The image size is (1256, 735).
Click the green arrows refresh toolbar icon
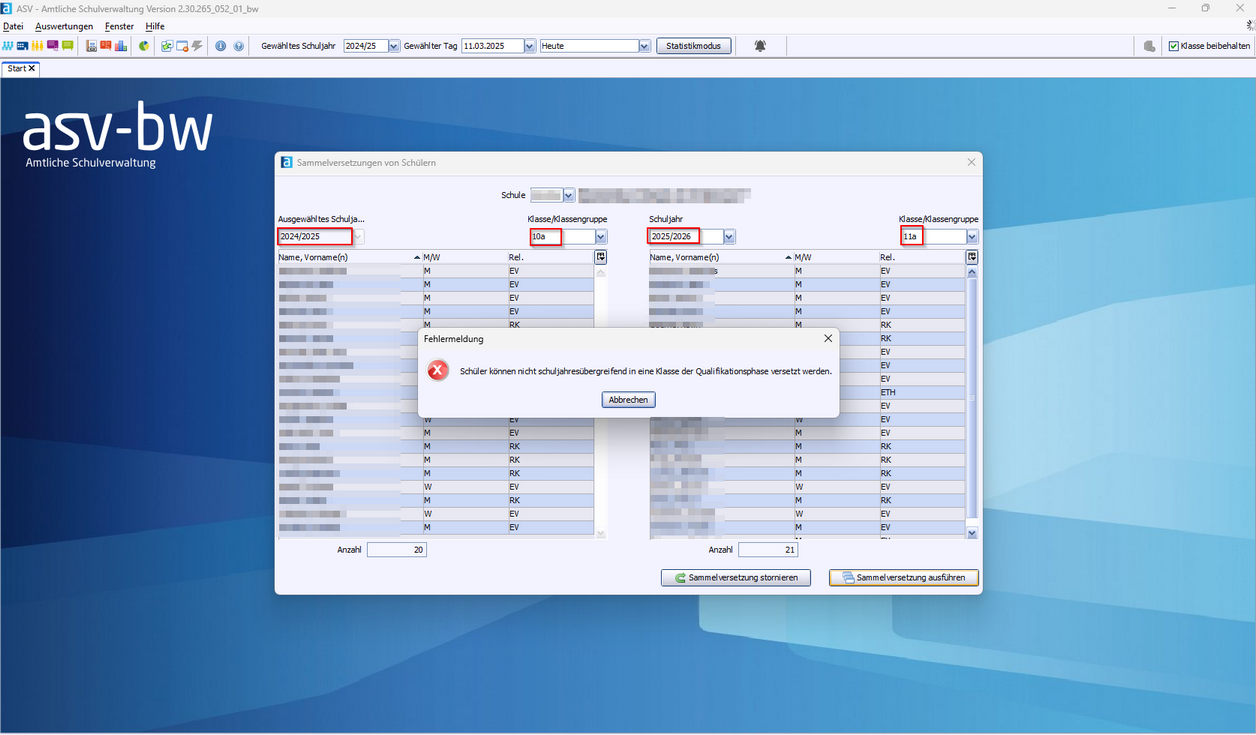[x=167, y=46]
